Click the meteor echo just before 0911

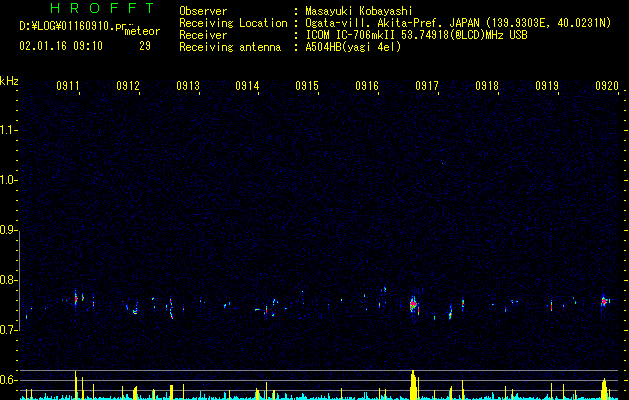75,298
